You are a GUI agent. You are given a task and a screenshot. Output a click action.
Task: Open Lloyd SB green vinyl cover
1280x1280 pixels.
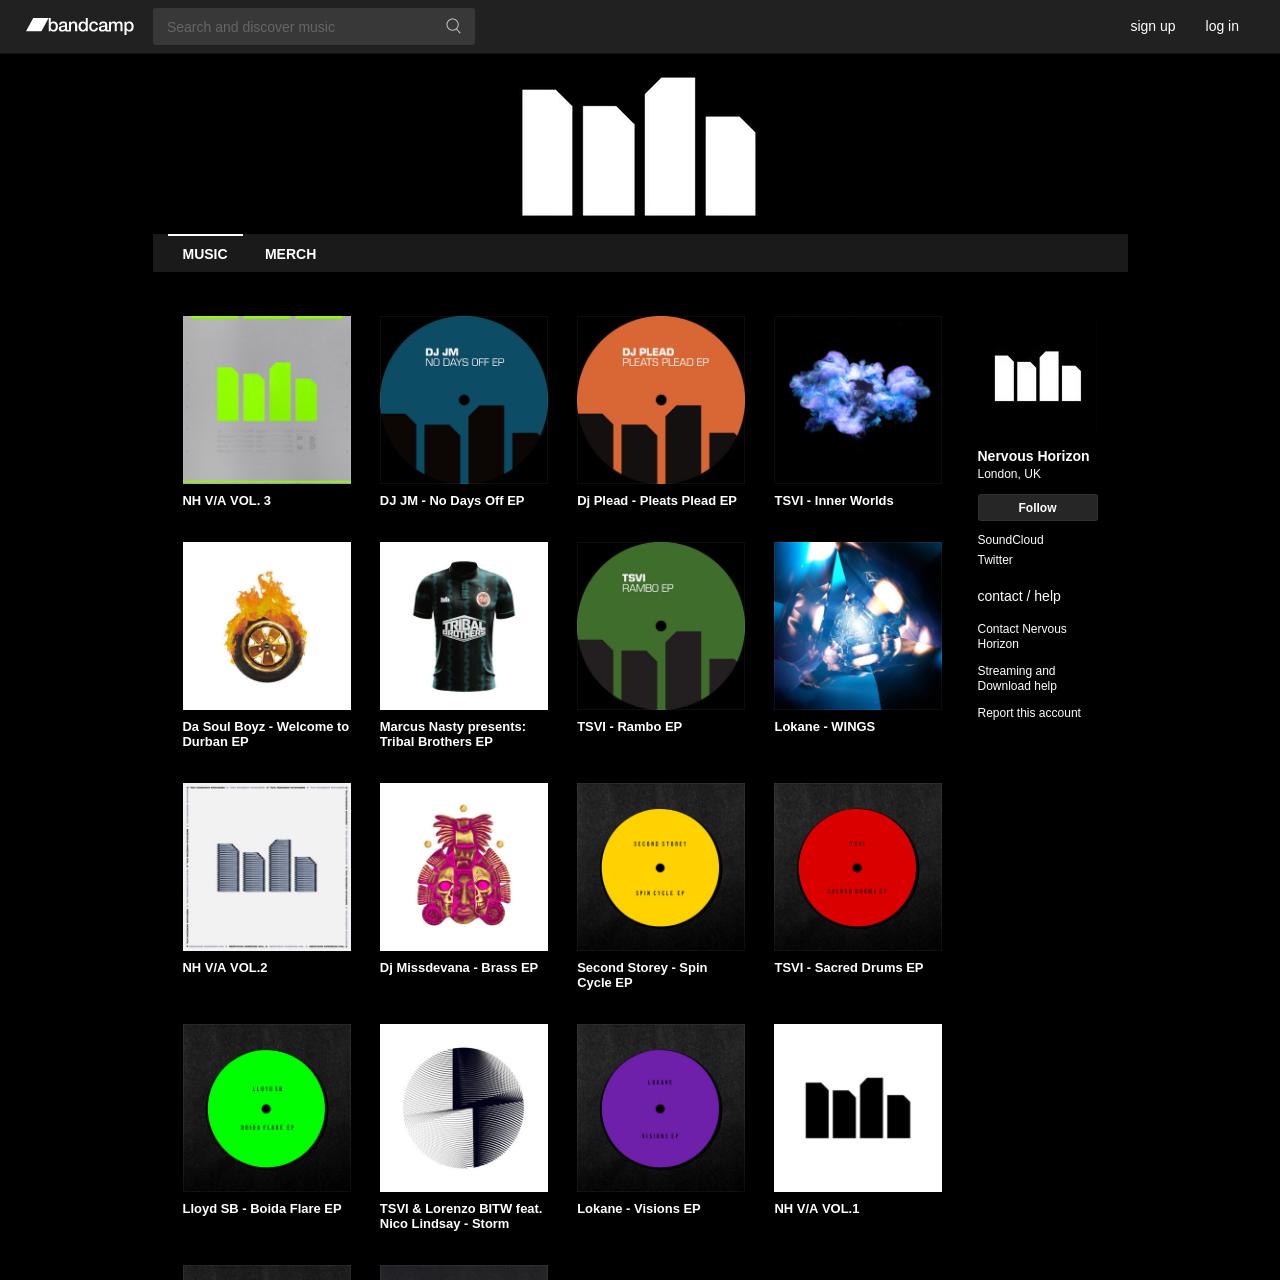267,1108
